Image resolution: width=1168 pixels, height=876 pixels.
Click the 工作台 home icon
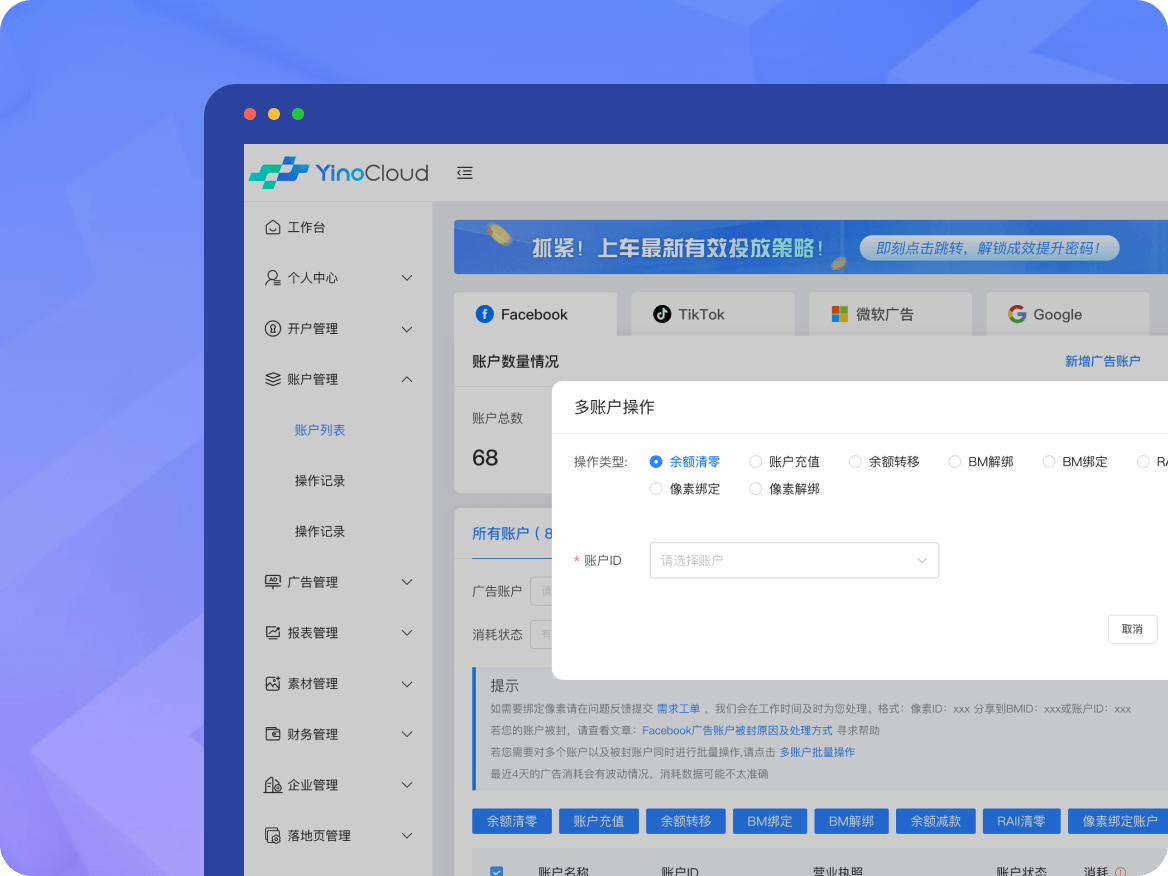click(273, 227)
